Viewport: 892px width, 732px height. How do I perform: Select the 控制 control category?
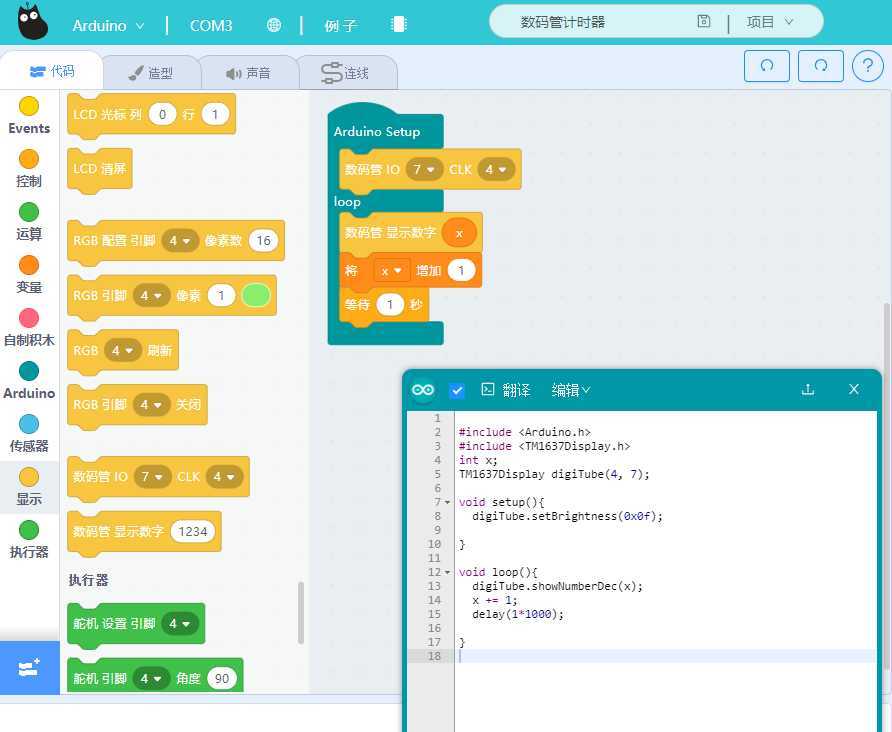29,169
